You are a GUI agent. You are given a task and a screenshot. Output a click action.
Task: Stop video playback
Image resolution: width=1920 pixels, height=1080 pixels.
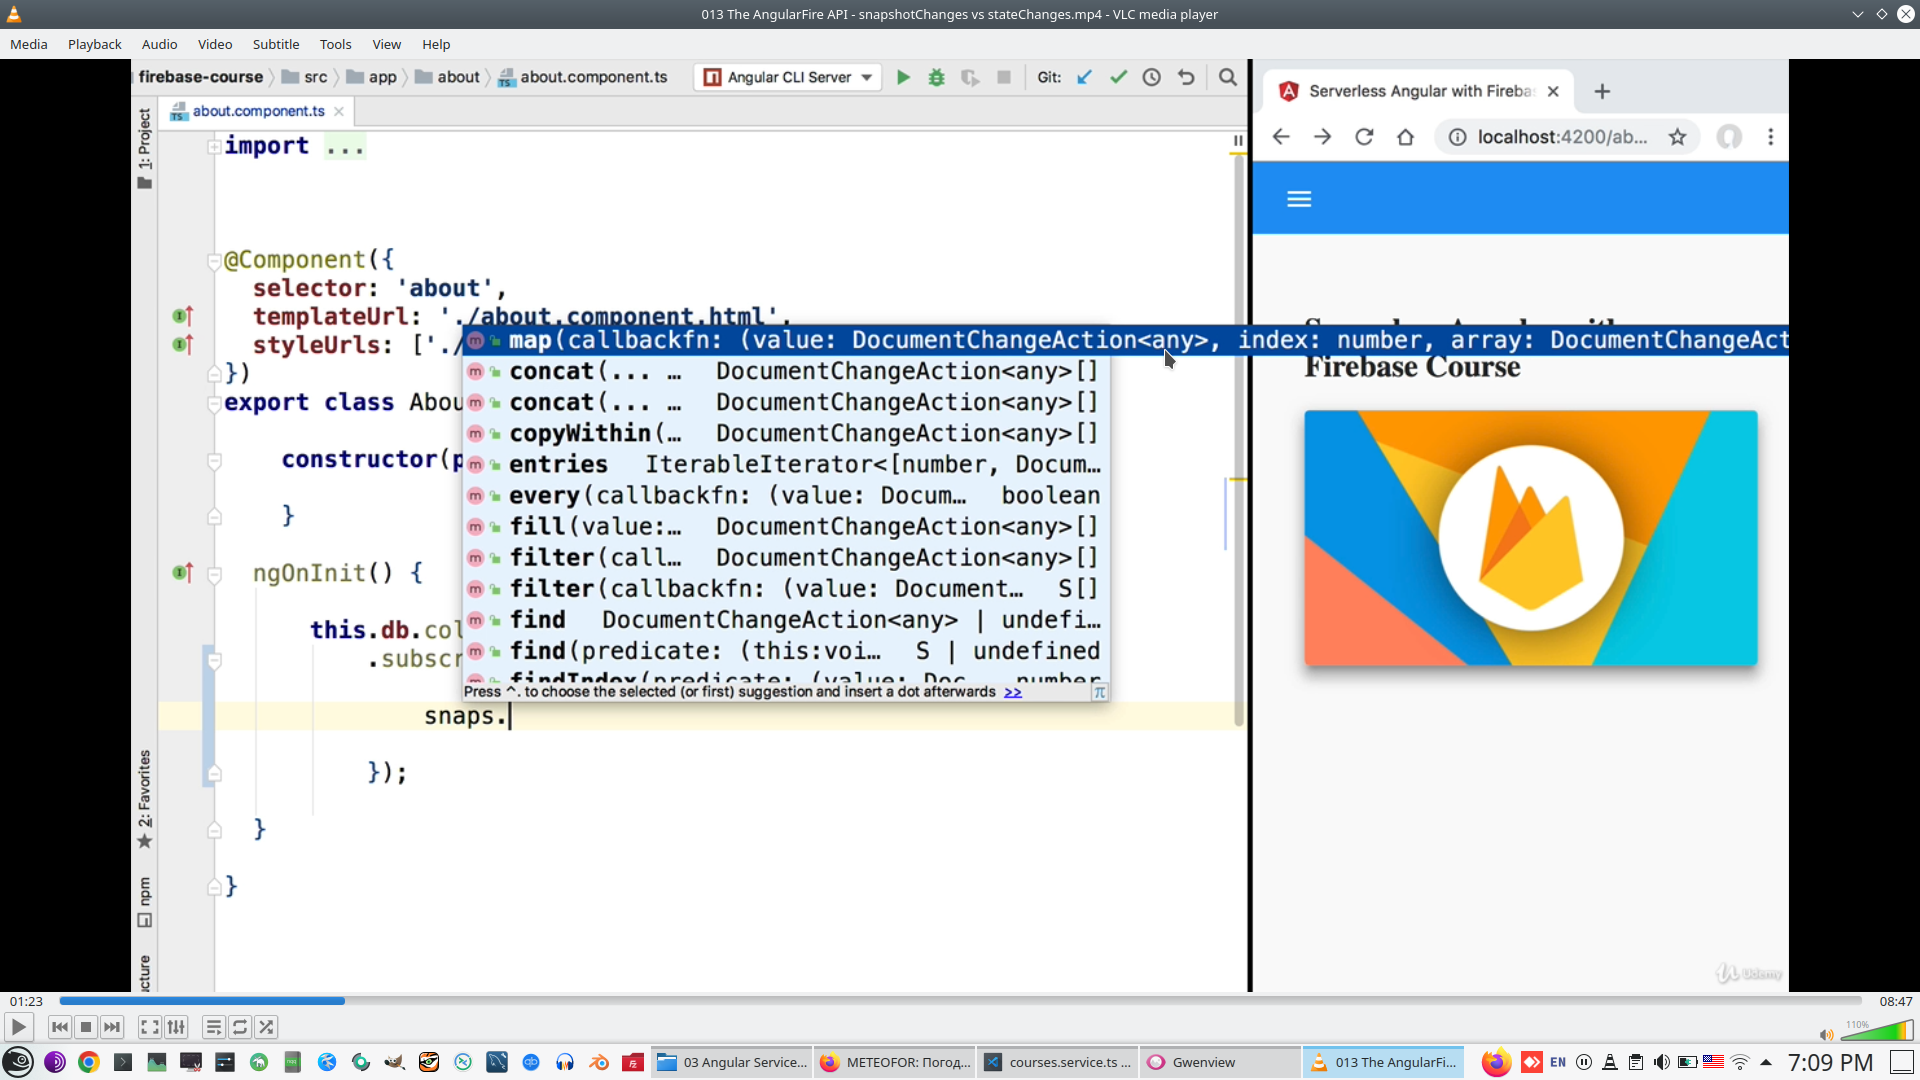pos(86,1027)
